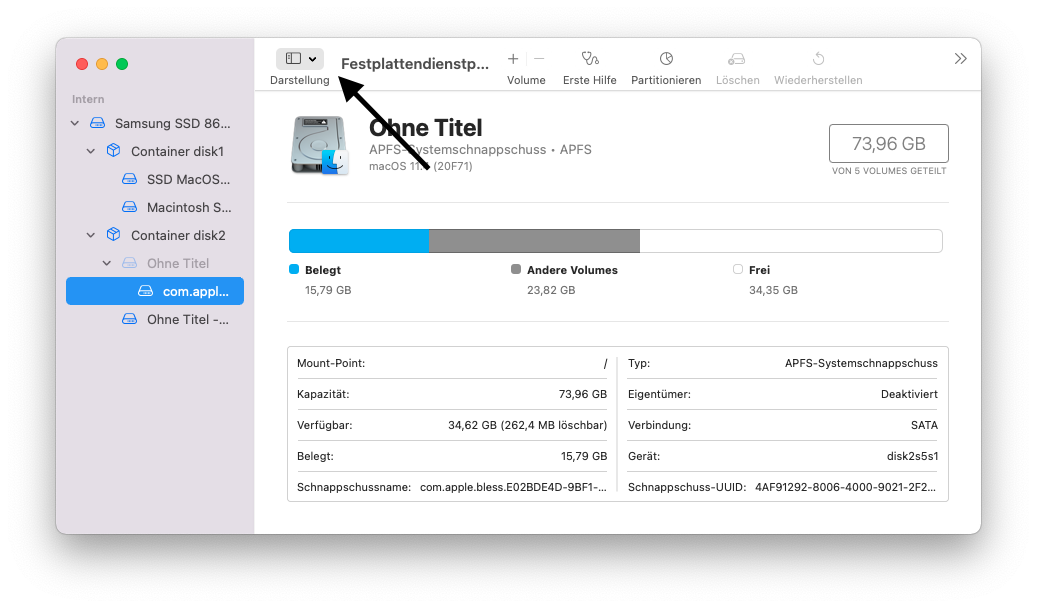This screenshot has width=1037, height=608.
Task: Remove a volume with the minus icon
Action: (x=539, y=59)
